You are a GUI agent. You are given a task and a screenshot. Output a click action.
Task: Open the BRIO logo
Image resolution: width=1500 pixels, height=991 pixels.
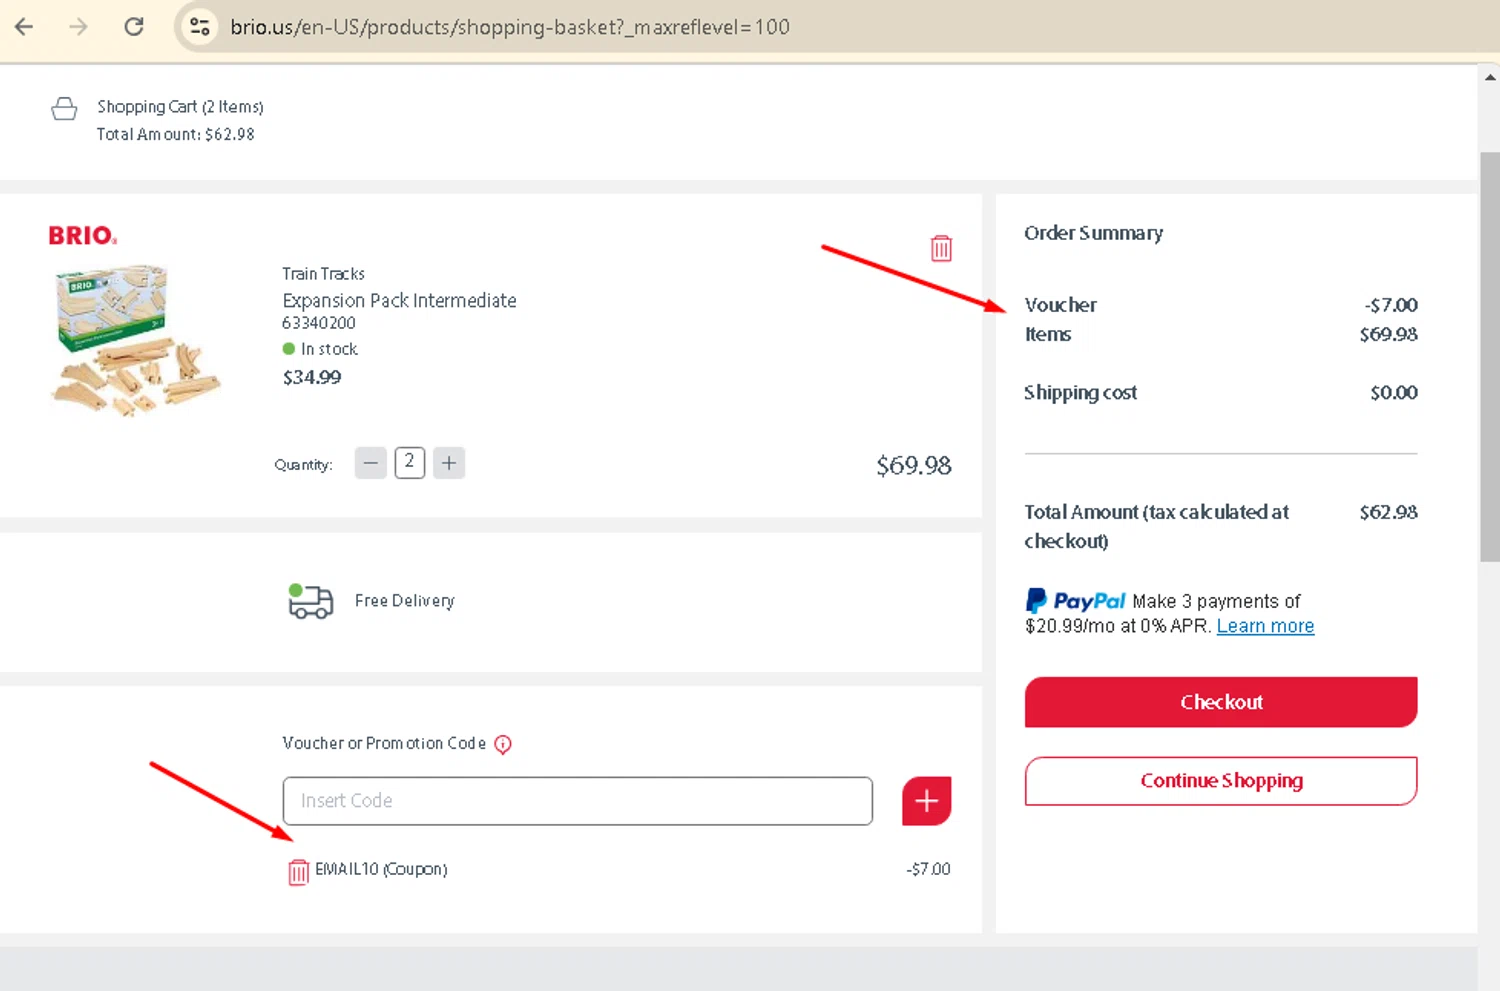click(83, 236)
